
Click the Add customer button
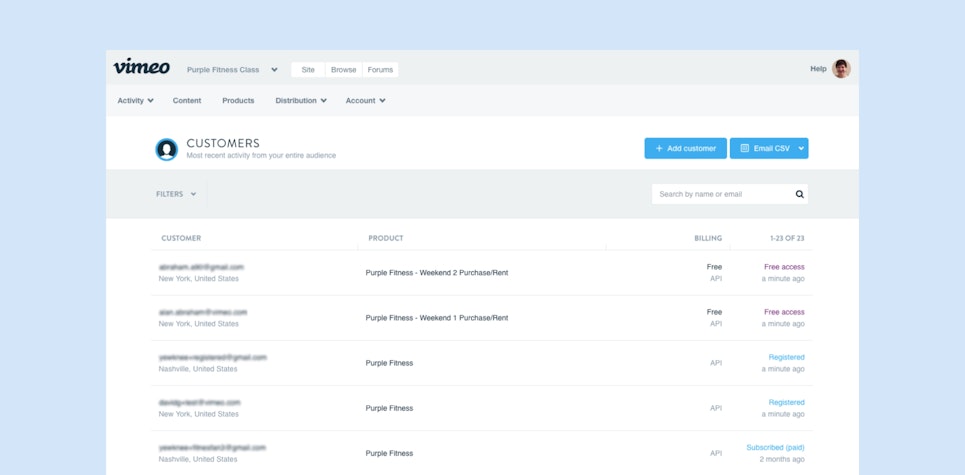(x=686, y=149)
